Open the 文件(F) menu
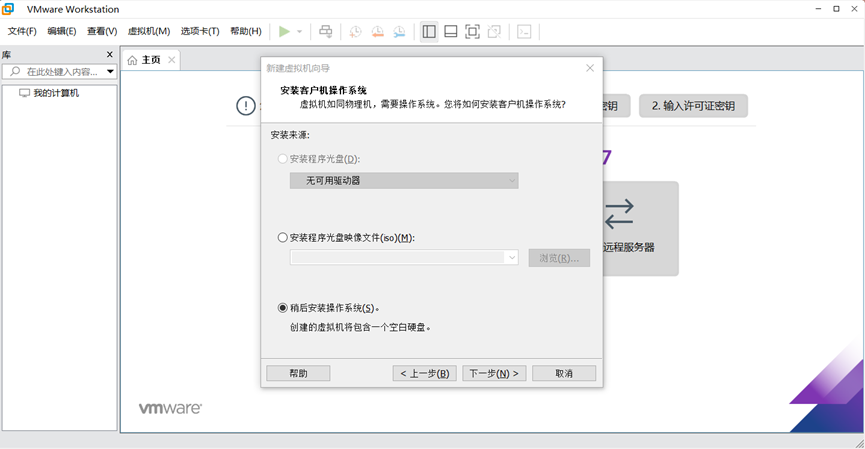 pos(22,31)
